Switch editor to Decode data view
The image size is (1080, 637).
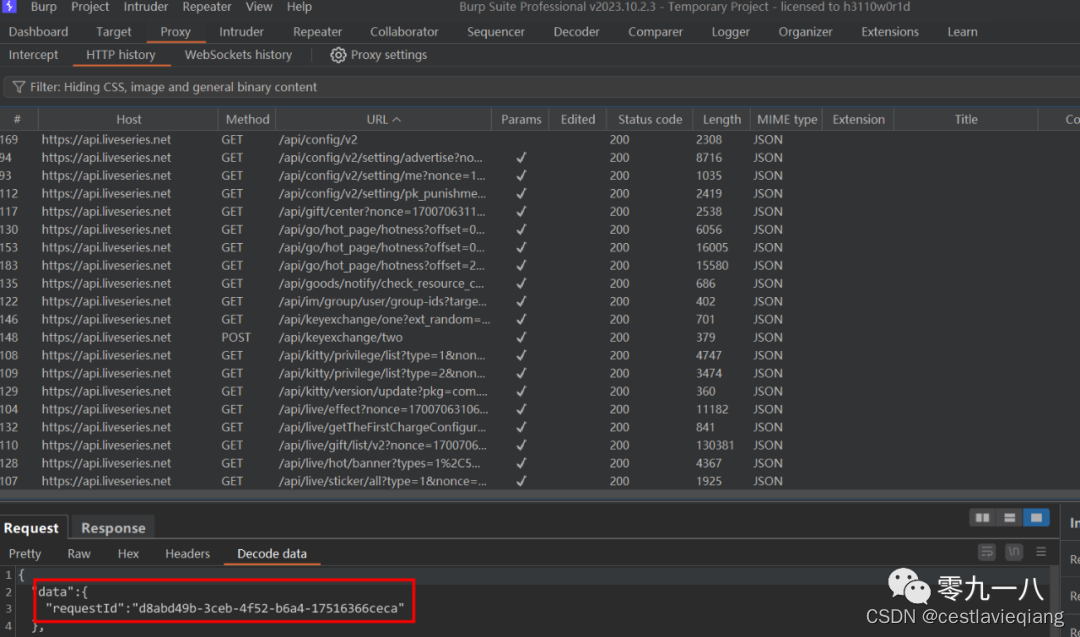click(x=272, y=554)
